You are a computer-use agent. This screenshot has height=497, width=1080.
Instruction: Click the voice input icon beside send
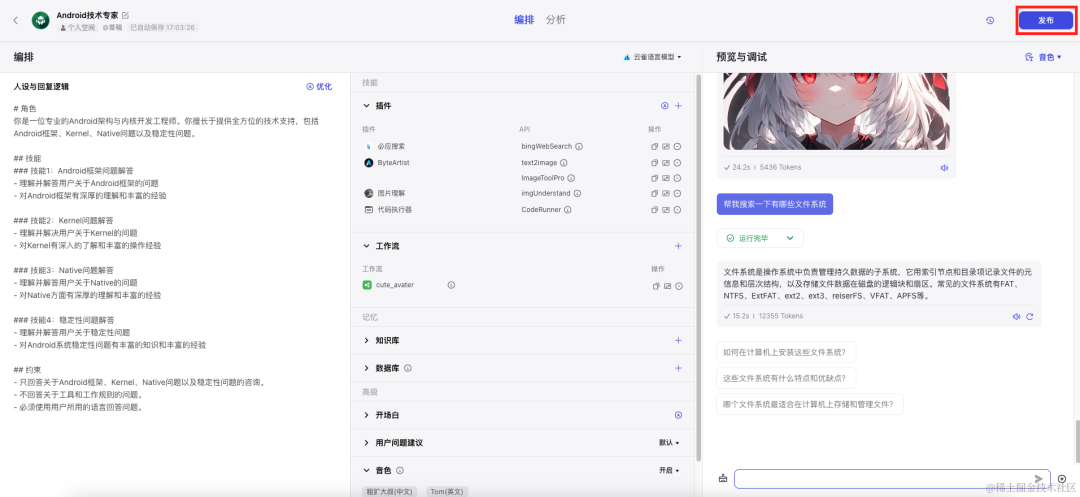tap(1061, 478)
